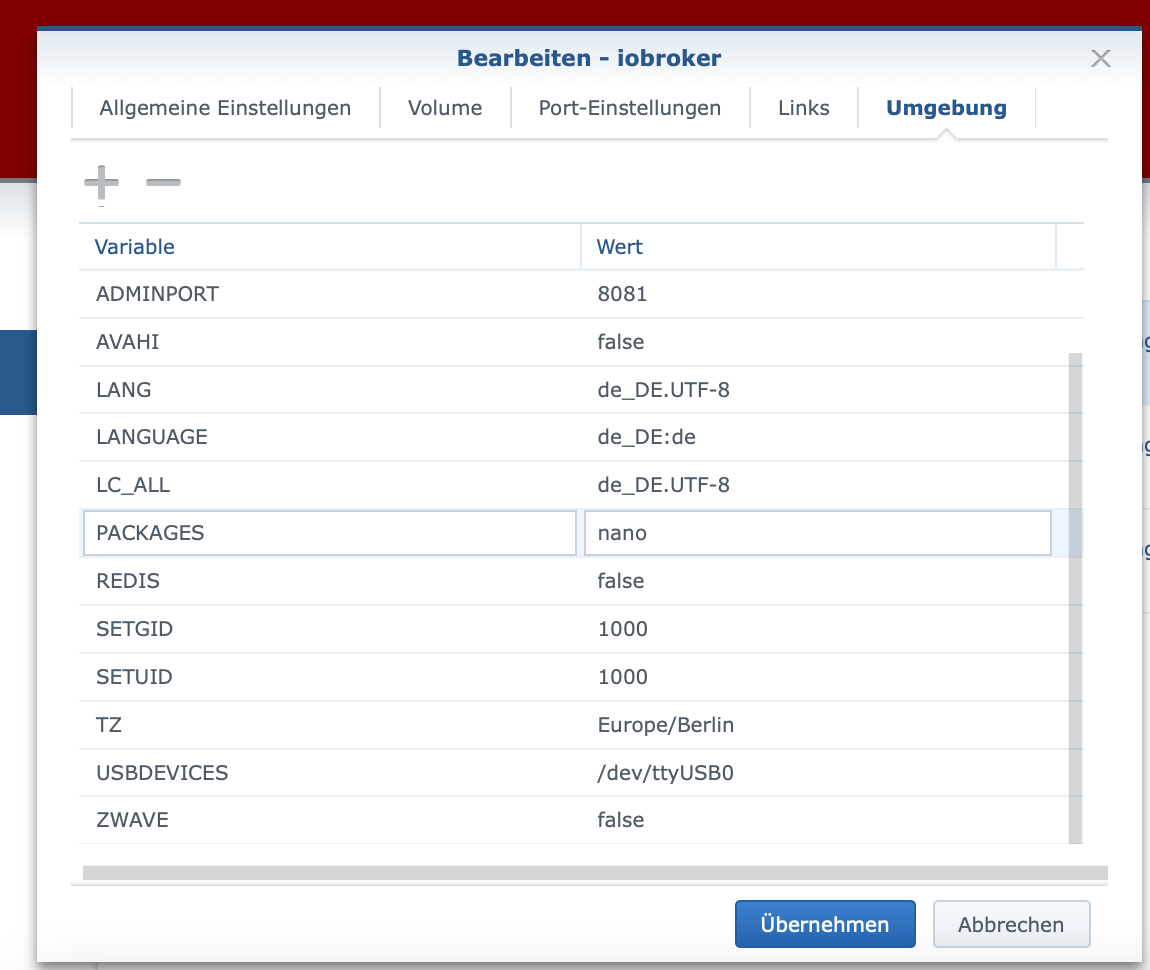Edit the PACKAGES variable name field

point(330,533)
